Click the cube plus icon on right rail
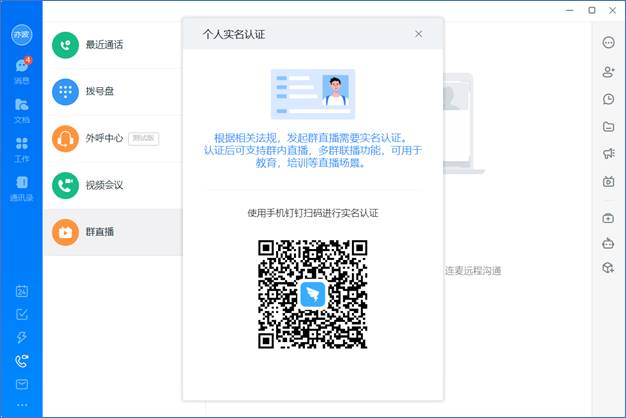626x418 pixels. 608,267
